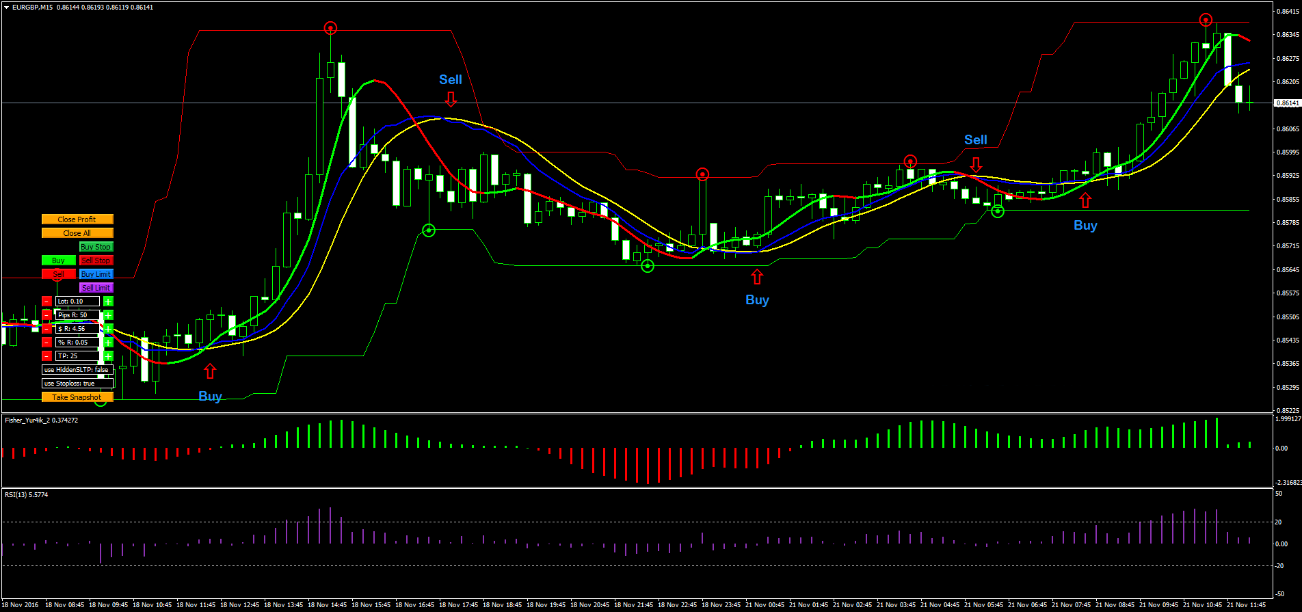Increase the lot size with the green plus icon
Image resolution: width=1302 pixels, height=612 pixels.
[x=108, y=301]
